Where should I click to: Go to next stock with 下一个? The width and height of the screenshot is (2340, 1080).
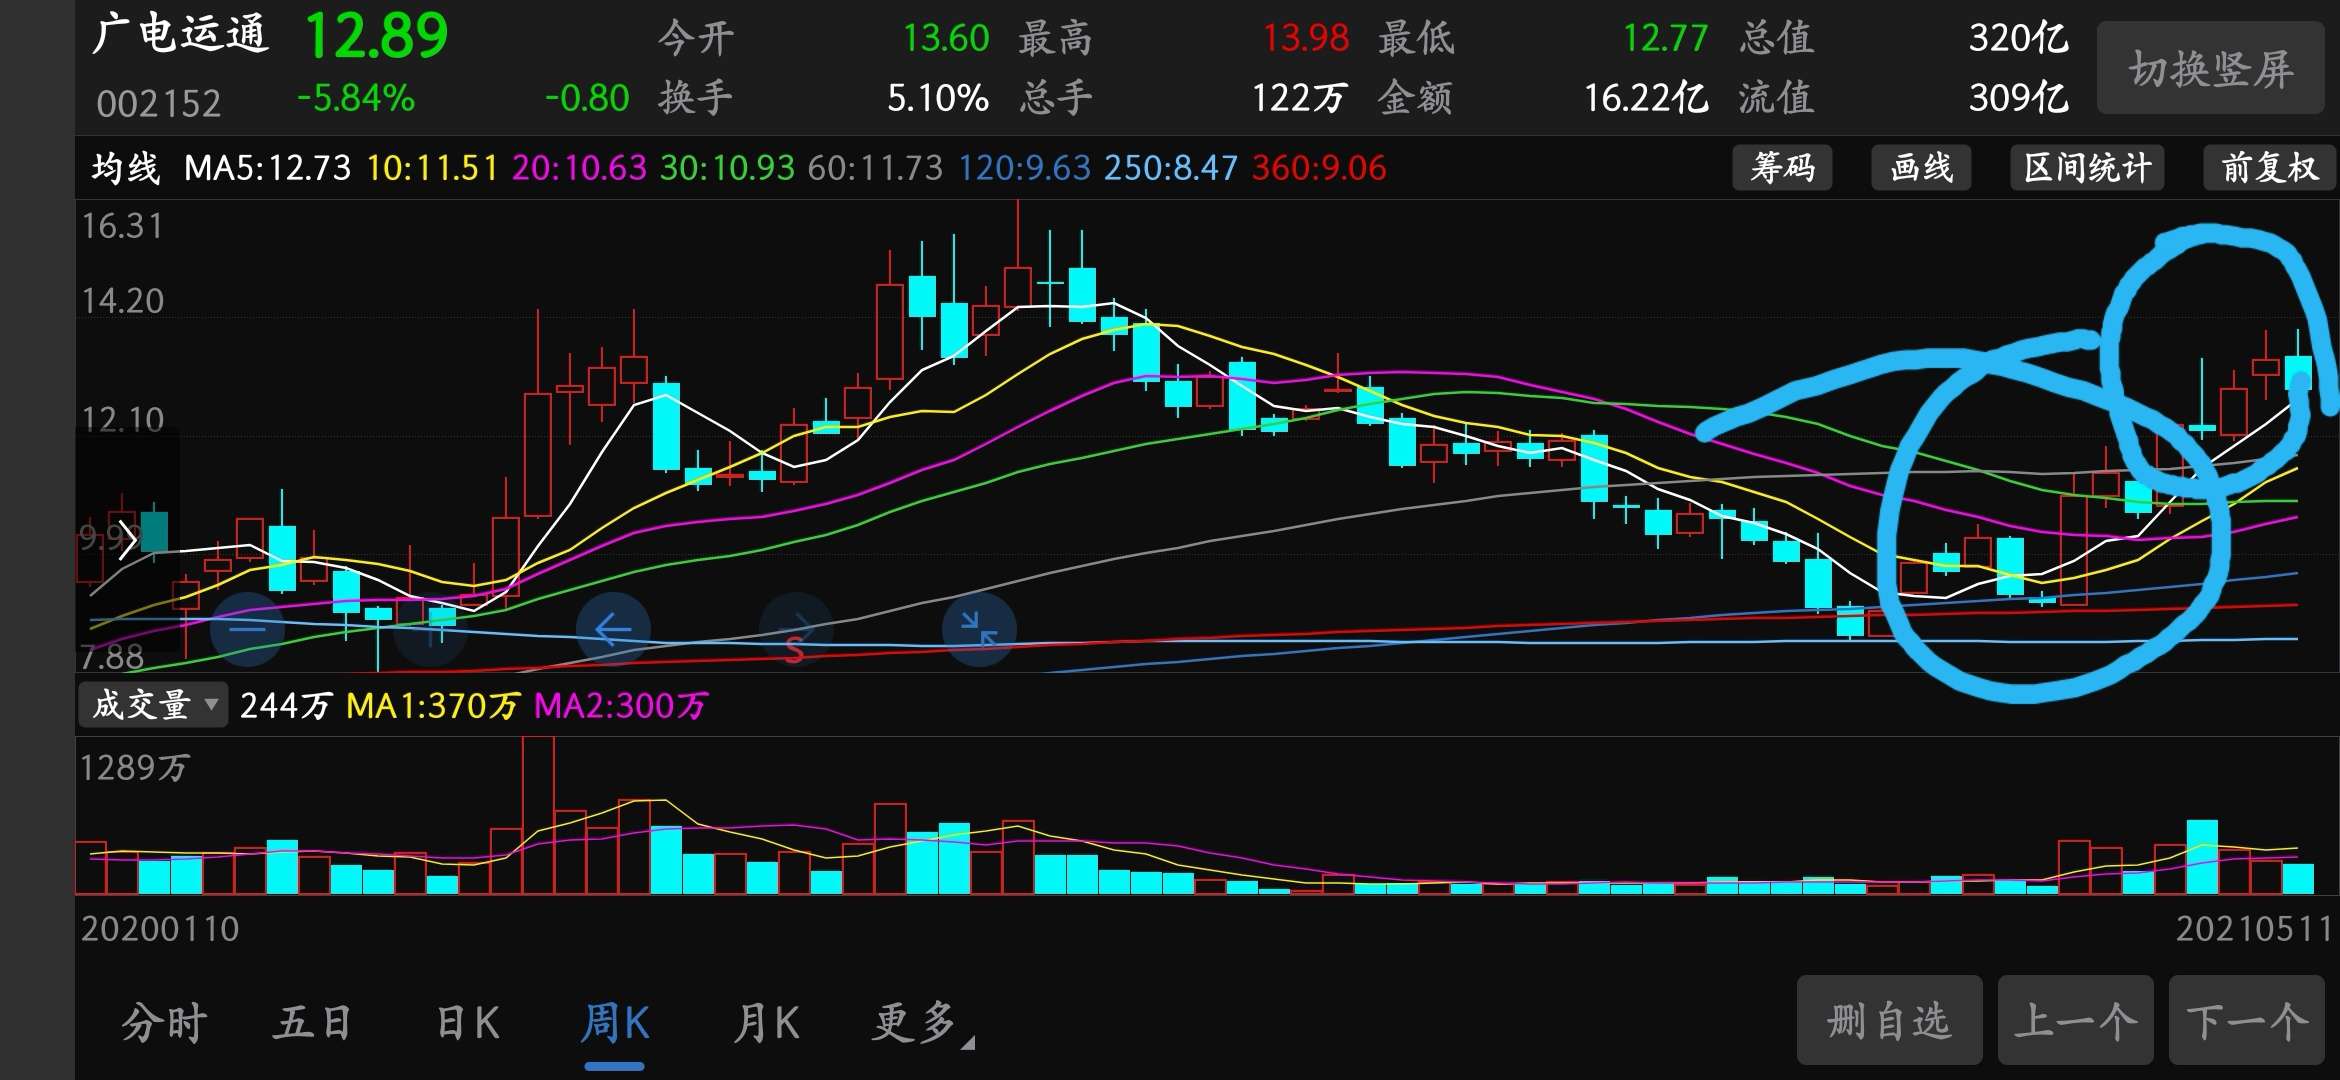pos(2247,1021)
